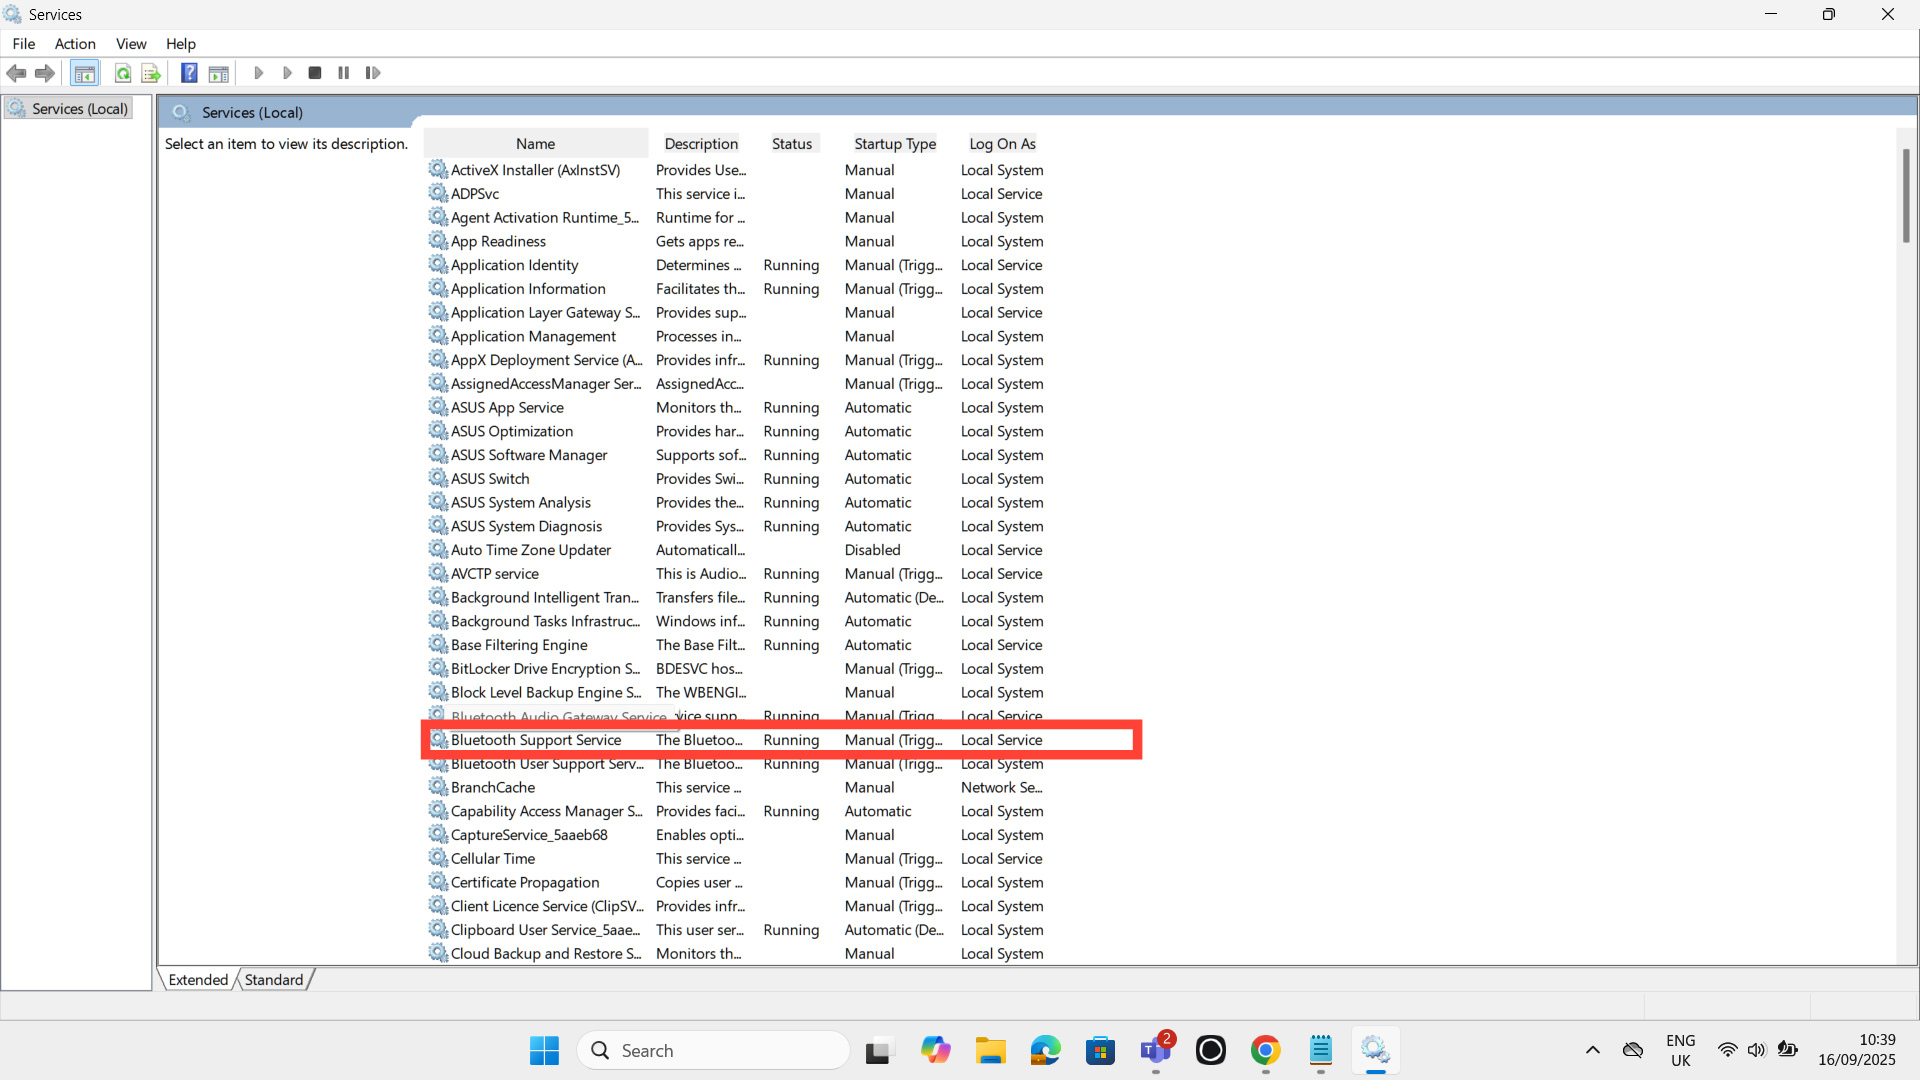1920x1080 pixels.
Task: Click the Refresh toolbar icon
Action: coord(122,73)
